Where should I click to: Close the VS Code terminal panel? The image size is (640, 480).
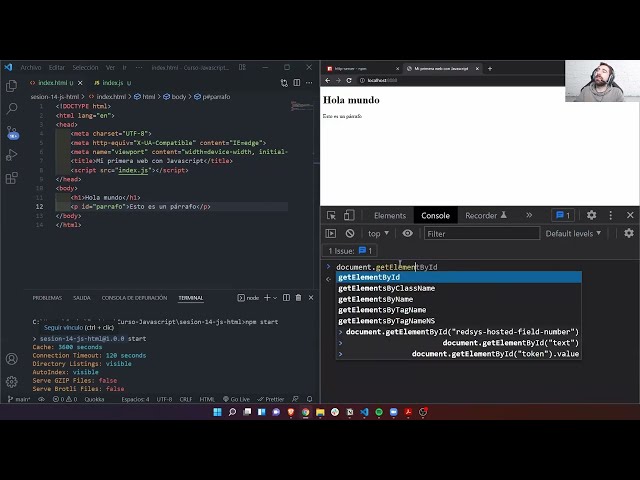point(311,298)
